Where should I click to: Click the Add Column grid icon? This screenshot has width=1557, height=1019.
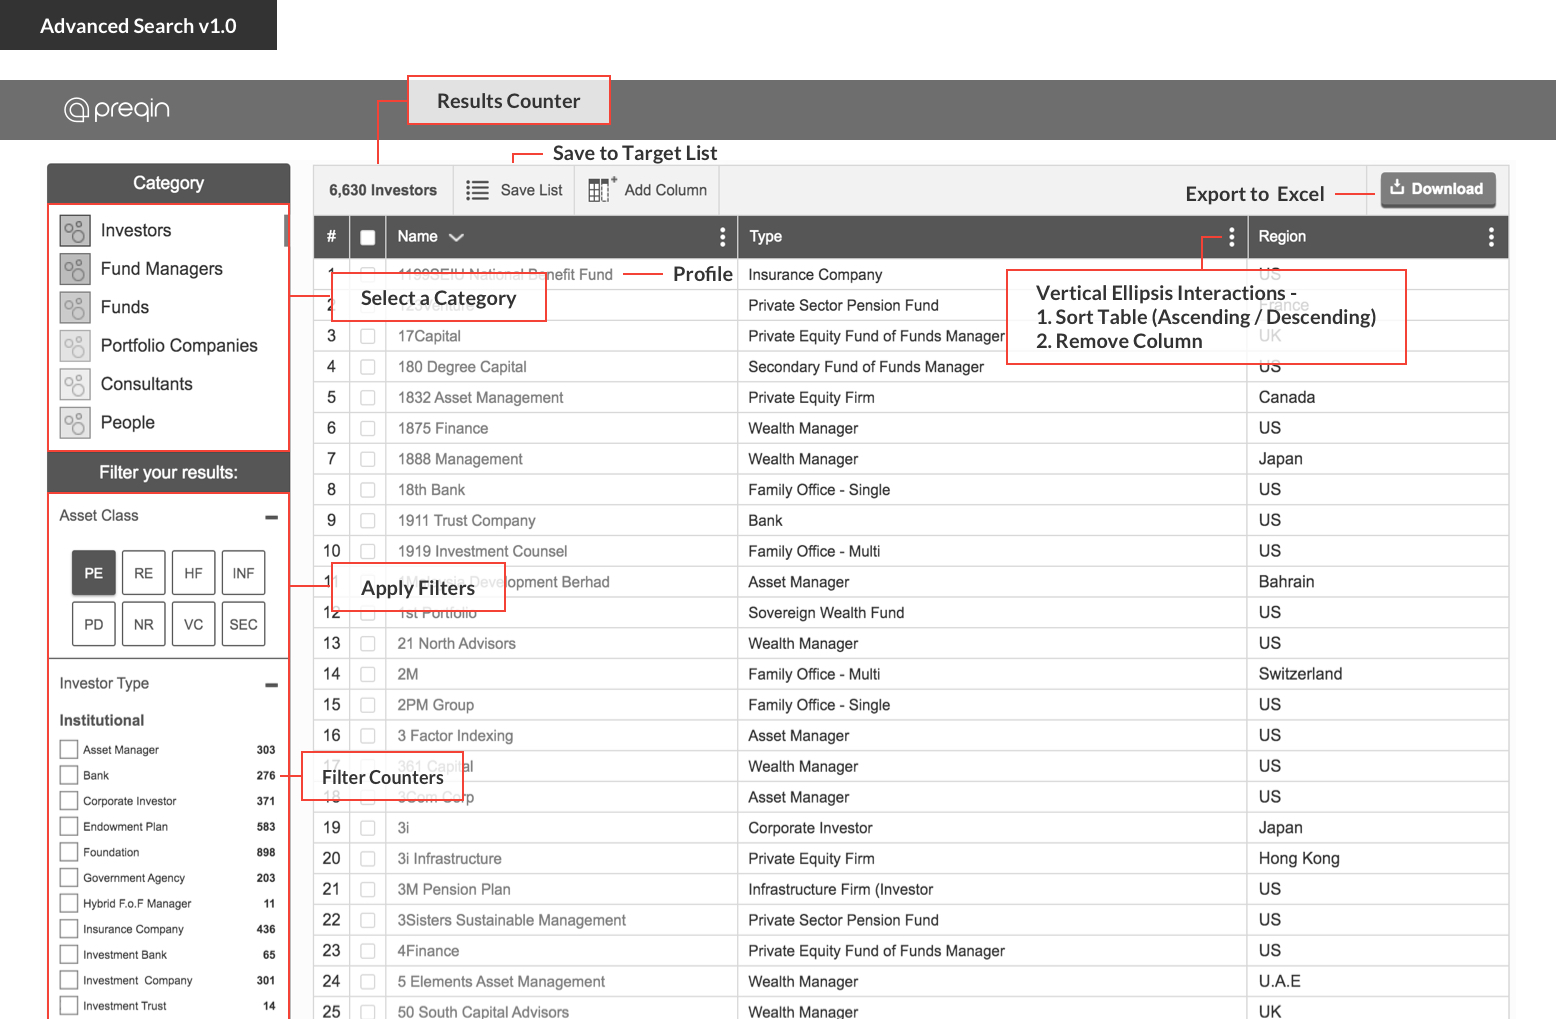pyautogui.click(x=600, y=189)
